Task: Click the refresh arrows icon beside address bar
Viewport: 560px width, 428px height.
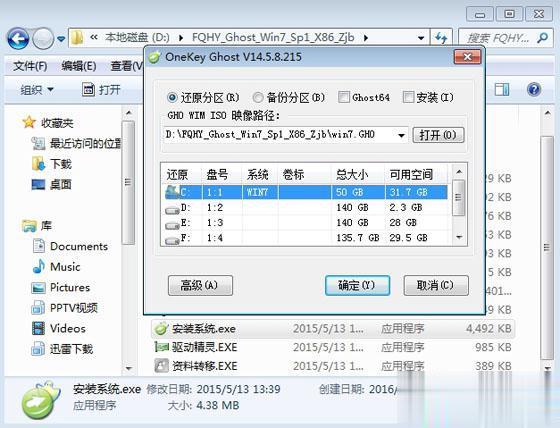Action: click(x=441, y=38)
